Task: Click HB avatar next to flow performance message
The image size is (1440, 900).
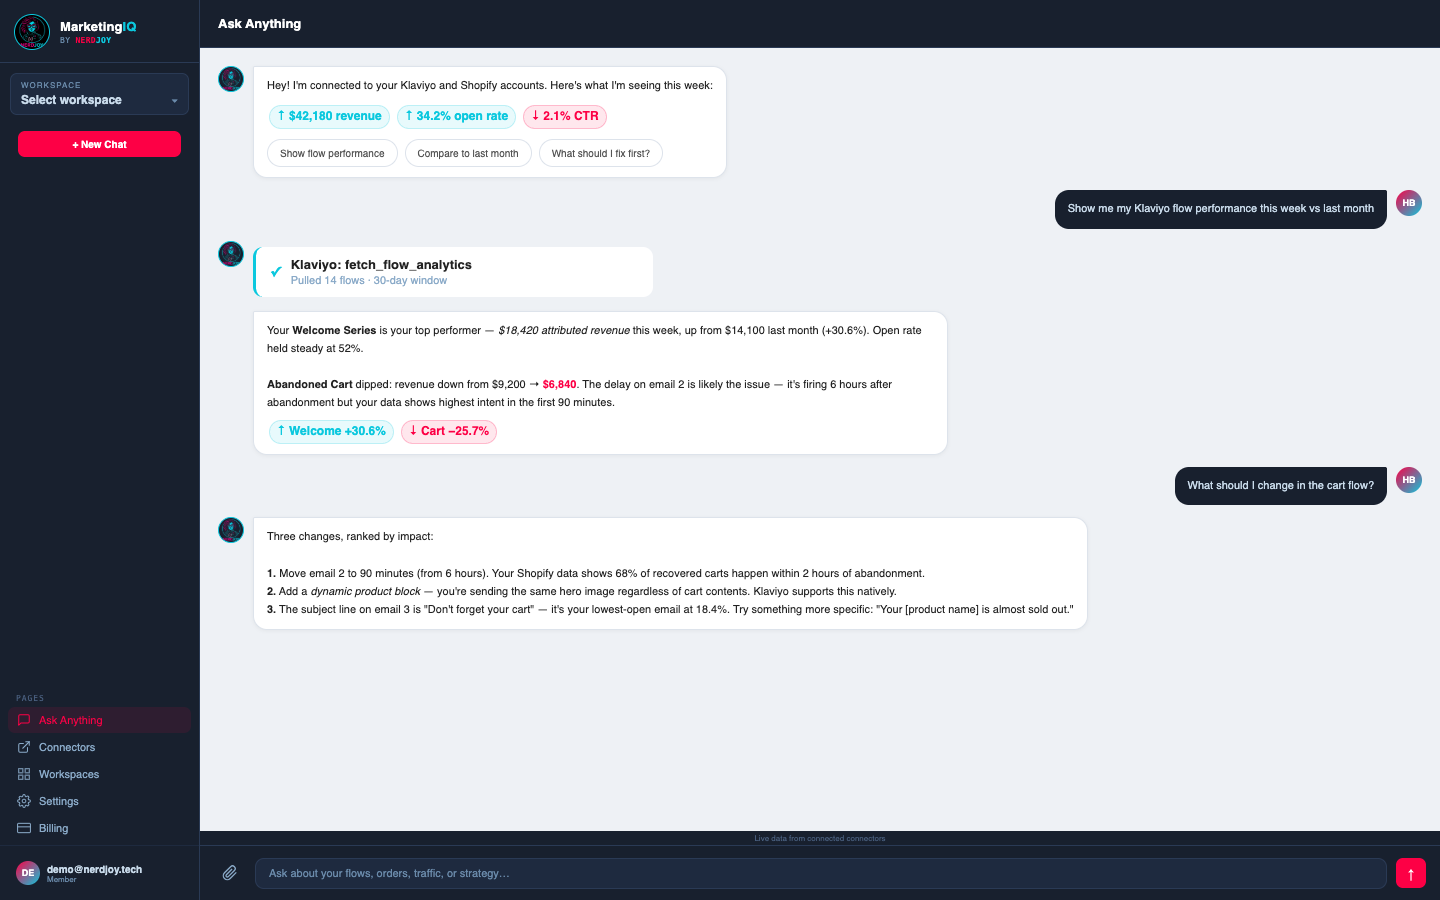Action: (1409, 203)
